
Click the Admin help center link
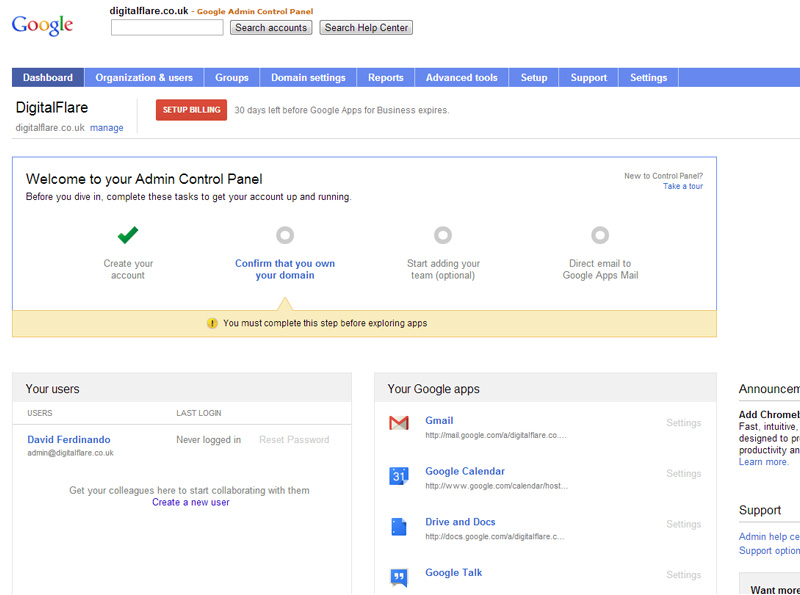pyautogui.click(x=769, y=536)
